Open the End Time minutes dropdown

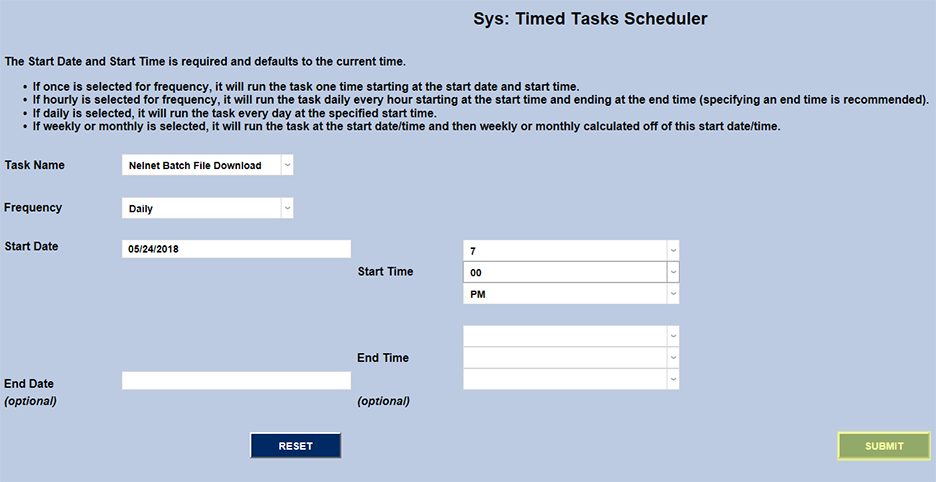click(571, 358)
